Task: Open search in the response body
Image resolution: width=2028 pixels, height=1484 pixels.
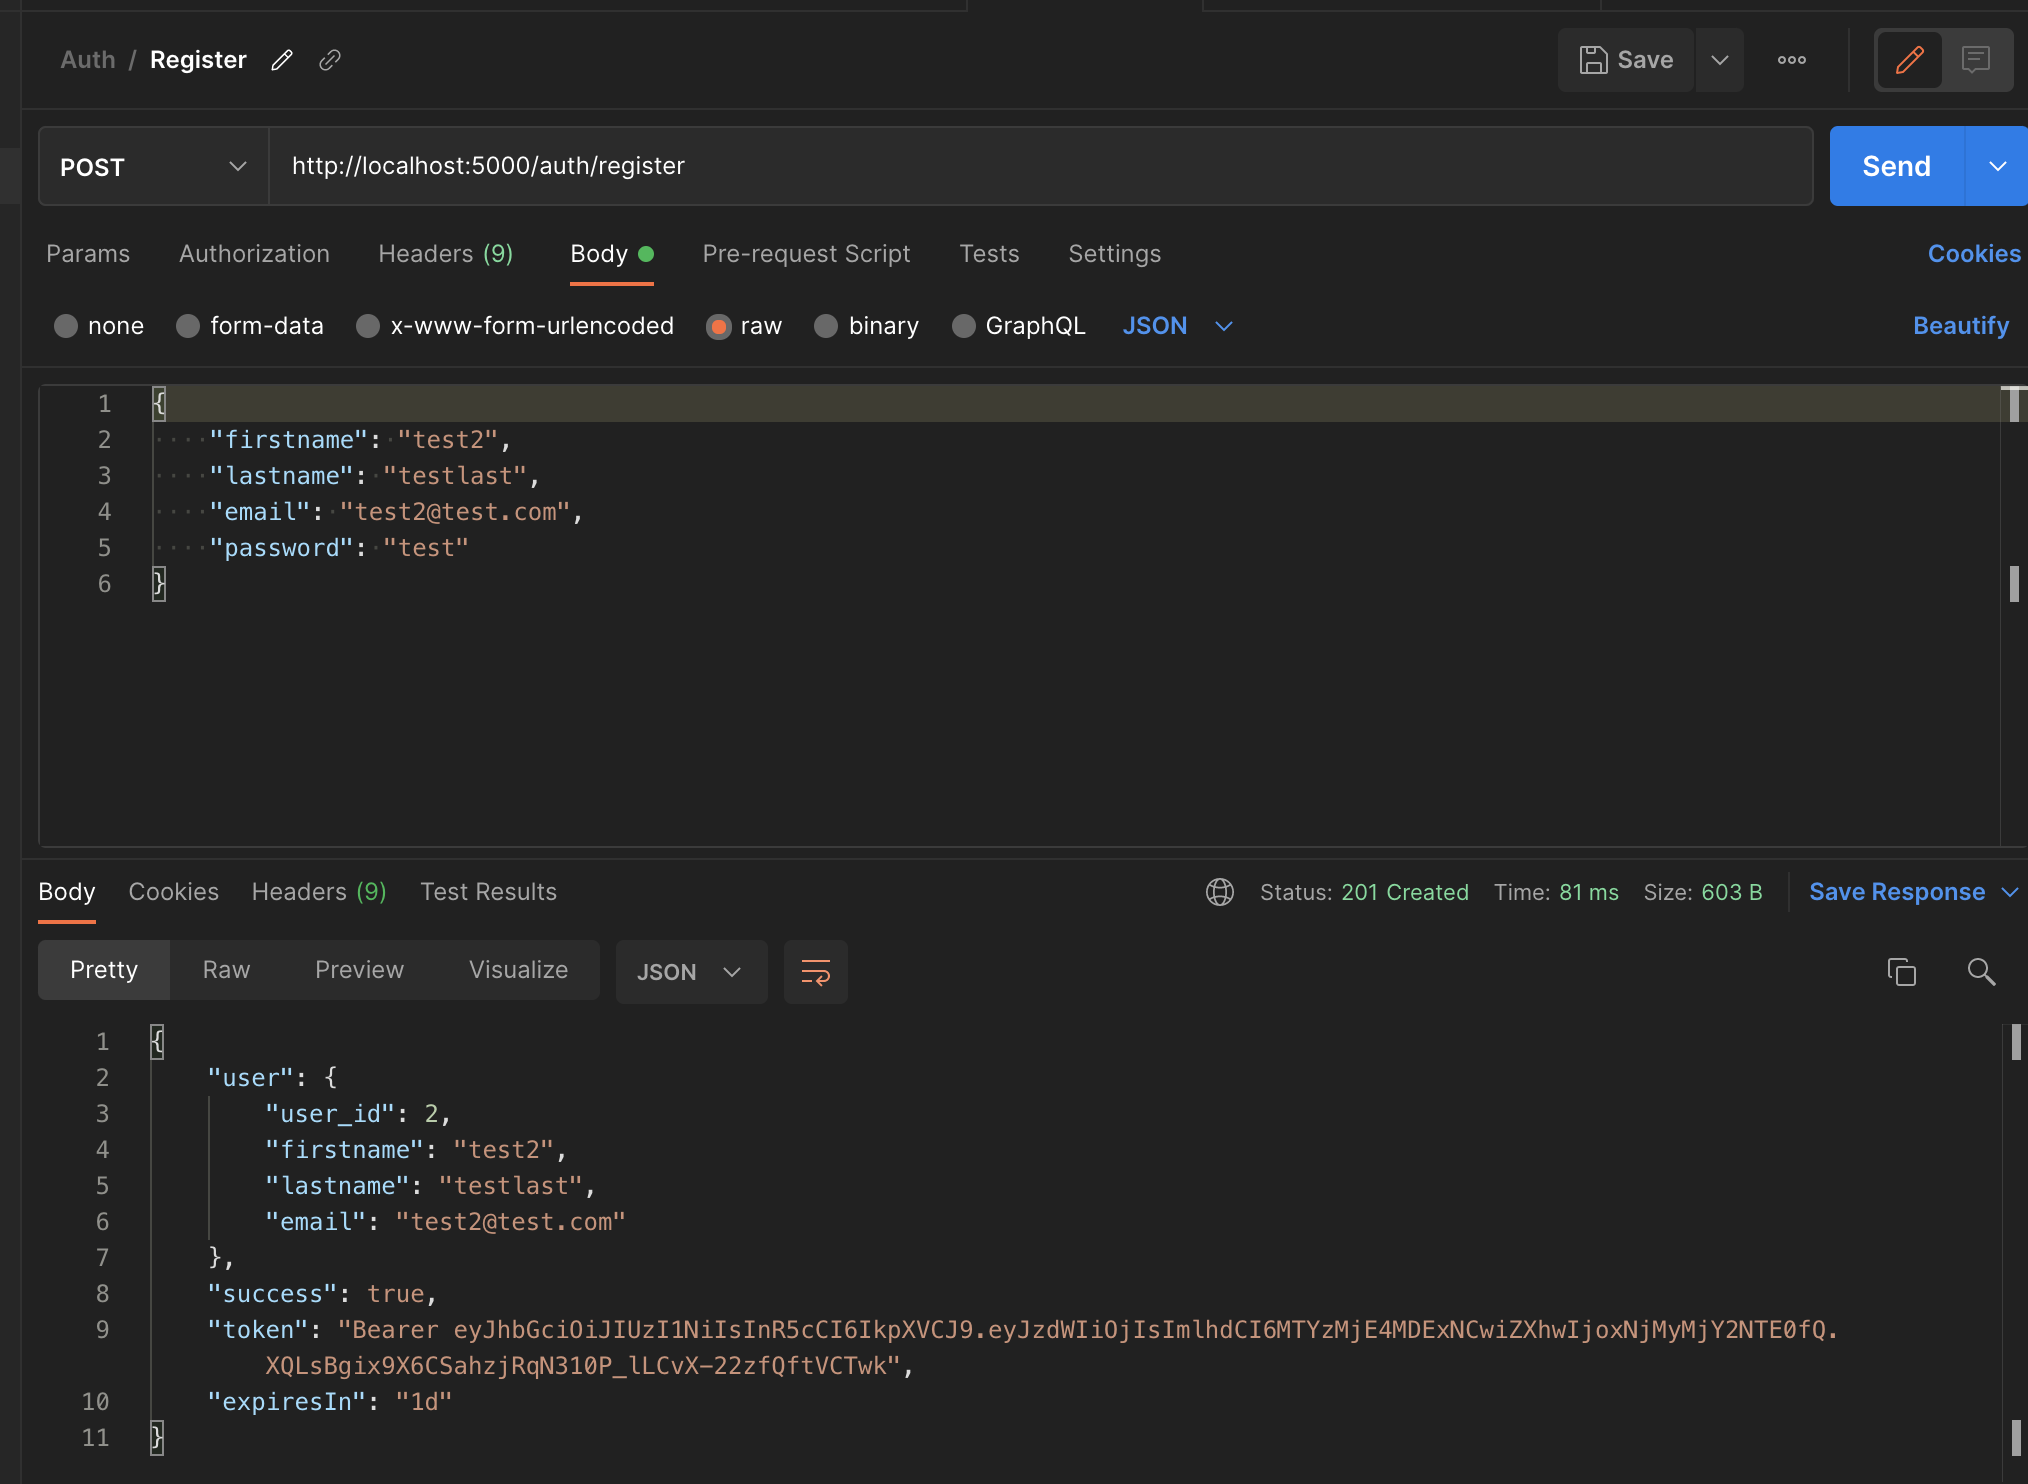Action: tap(1980, 972)
